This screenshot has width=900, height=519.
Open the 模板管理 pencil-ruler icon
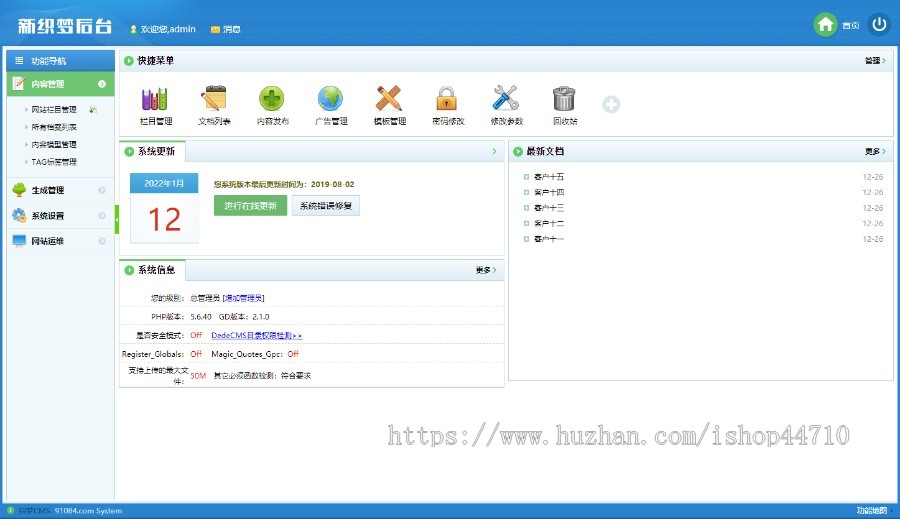[389, 98]
